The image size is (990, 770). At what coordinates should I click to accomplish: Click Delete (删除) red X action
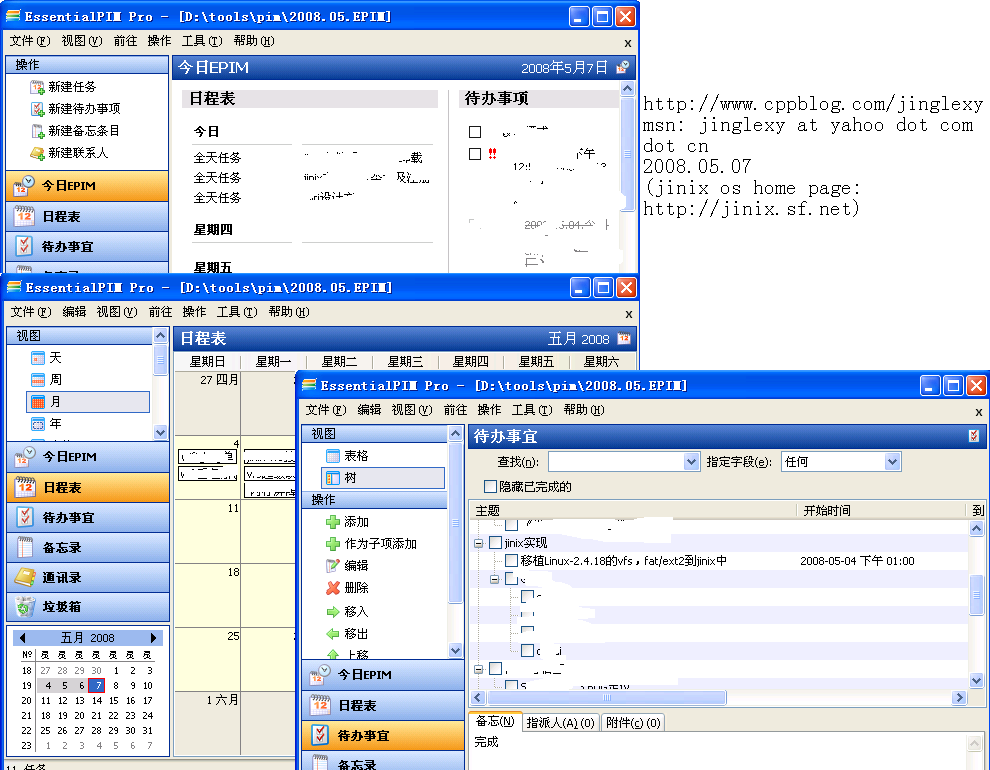333,588
